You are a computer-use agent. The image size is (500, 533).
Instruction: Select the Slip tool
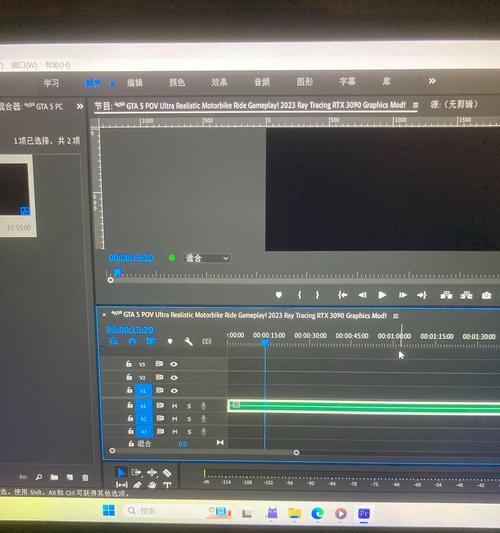(x=122, y=485)
